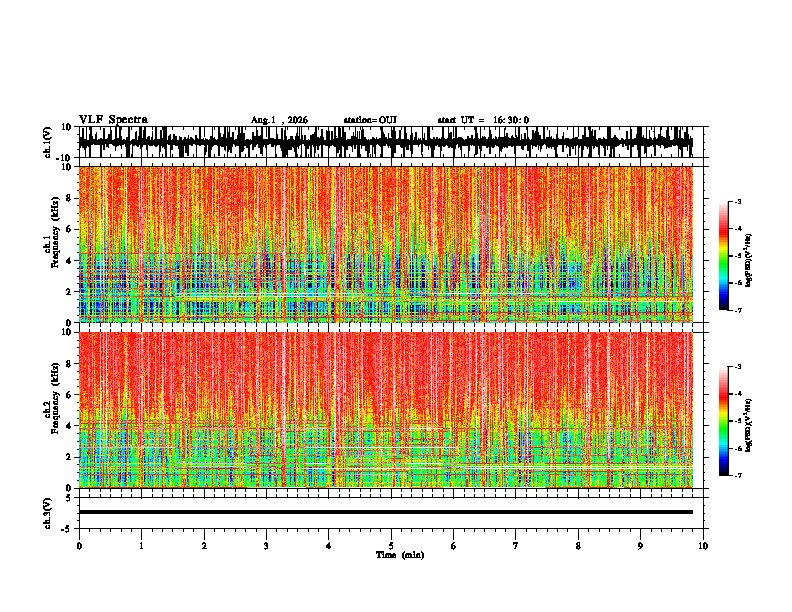
Task: Click the "-7" label on ch.2 color bar
Action: [x=738, y=476]
